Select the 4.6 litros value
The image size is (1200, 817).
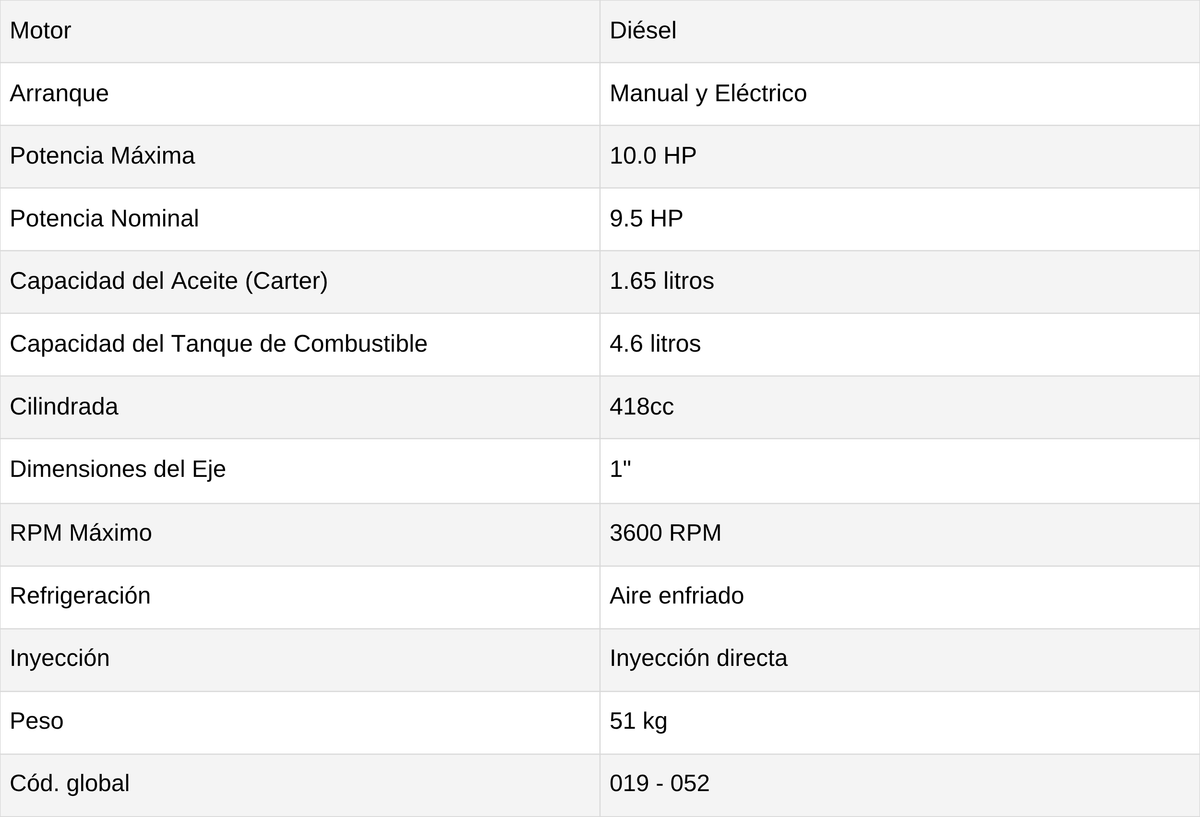click(x=655, y=344)
